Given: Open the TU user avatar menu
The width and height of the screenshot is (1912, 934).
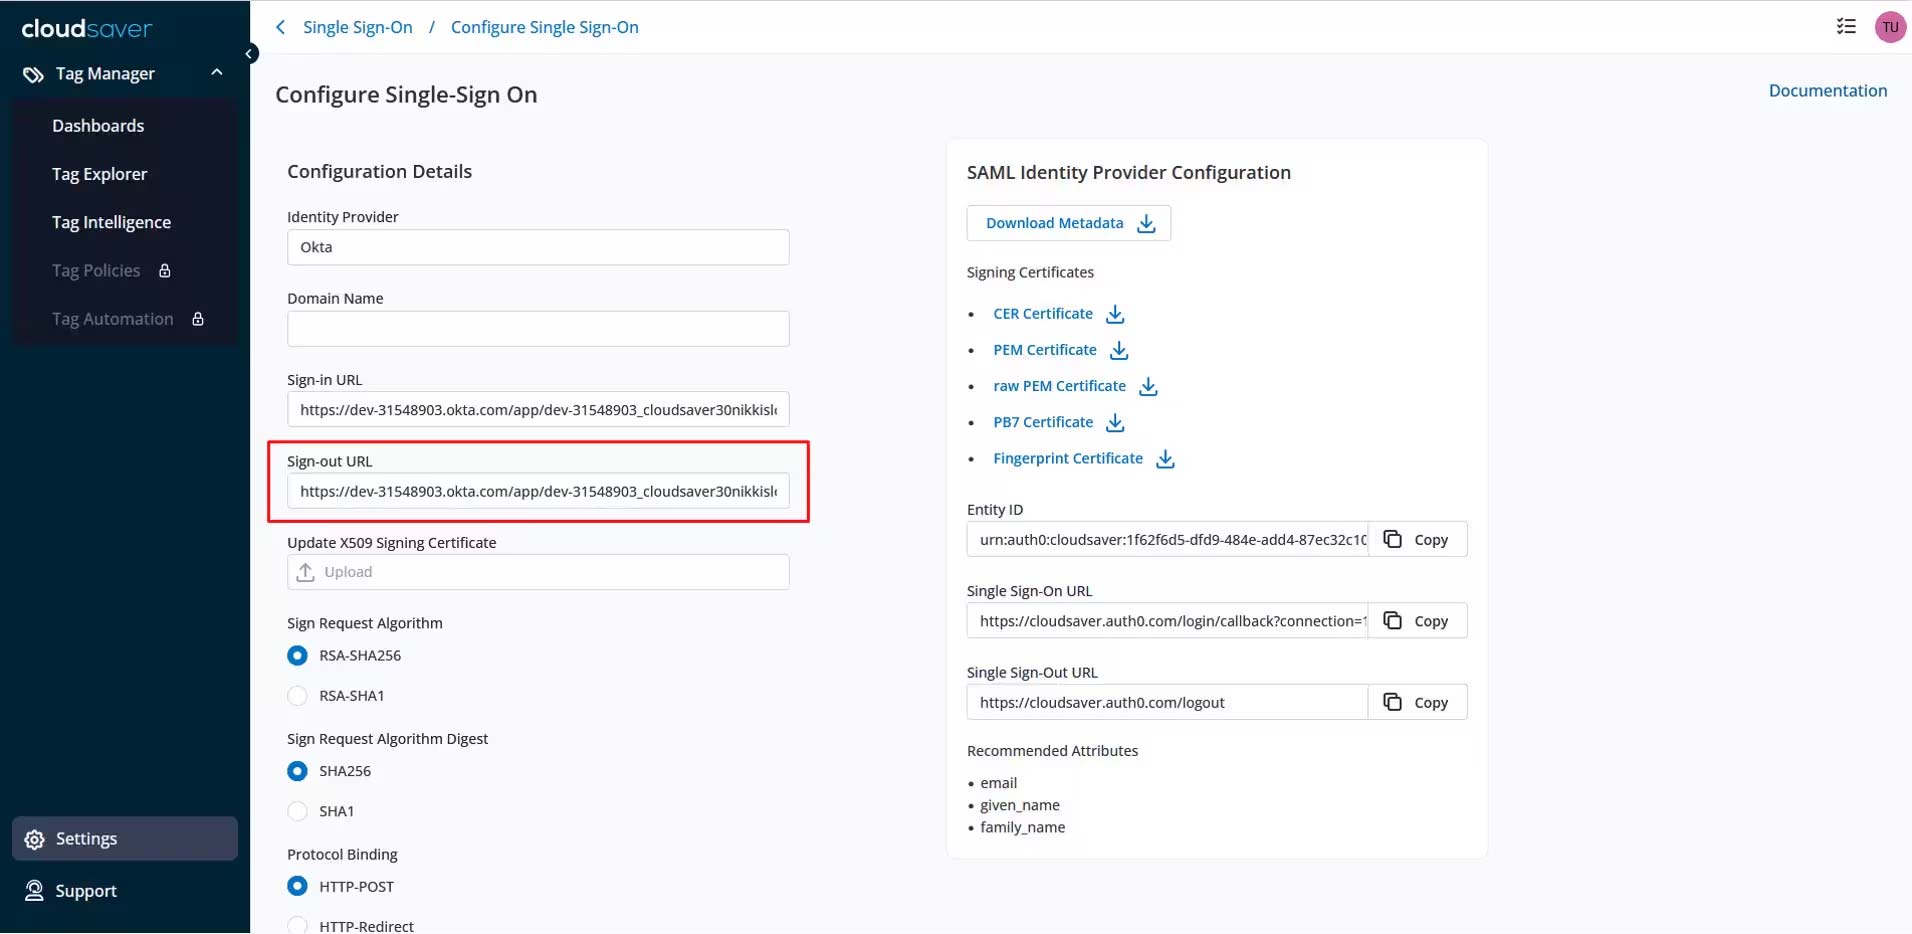Looking at the screenshot, I should click(x=1889, y=27).
